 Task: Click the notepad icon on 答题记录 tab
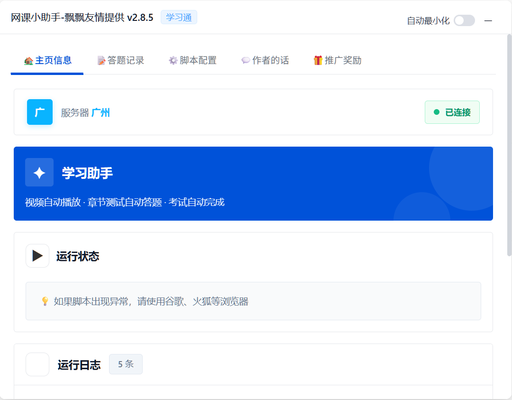pos(101,61)
